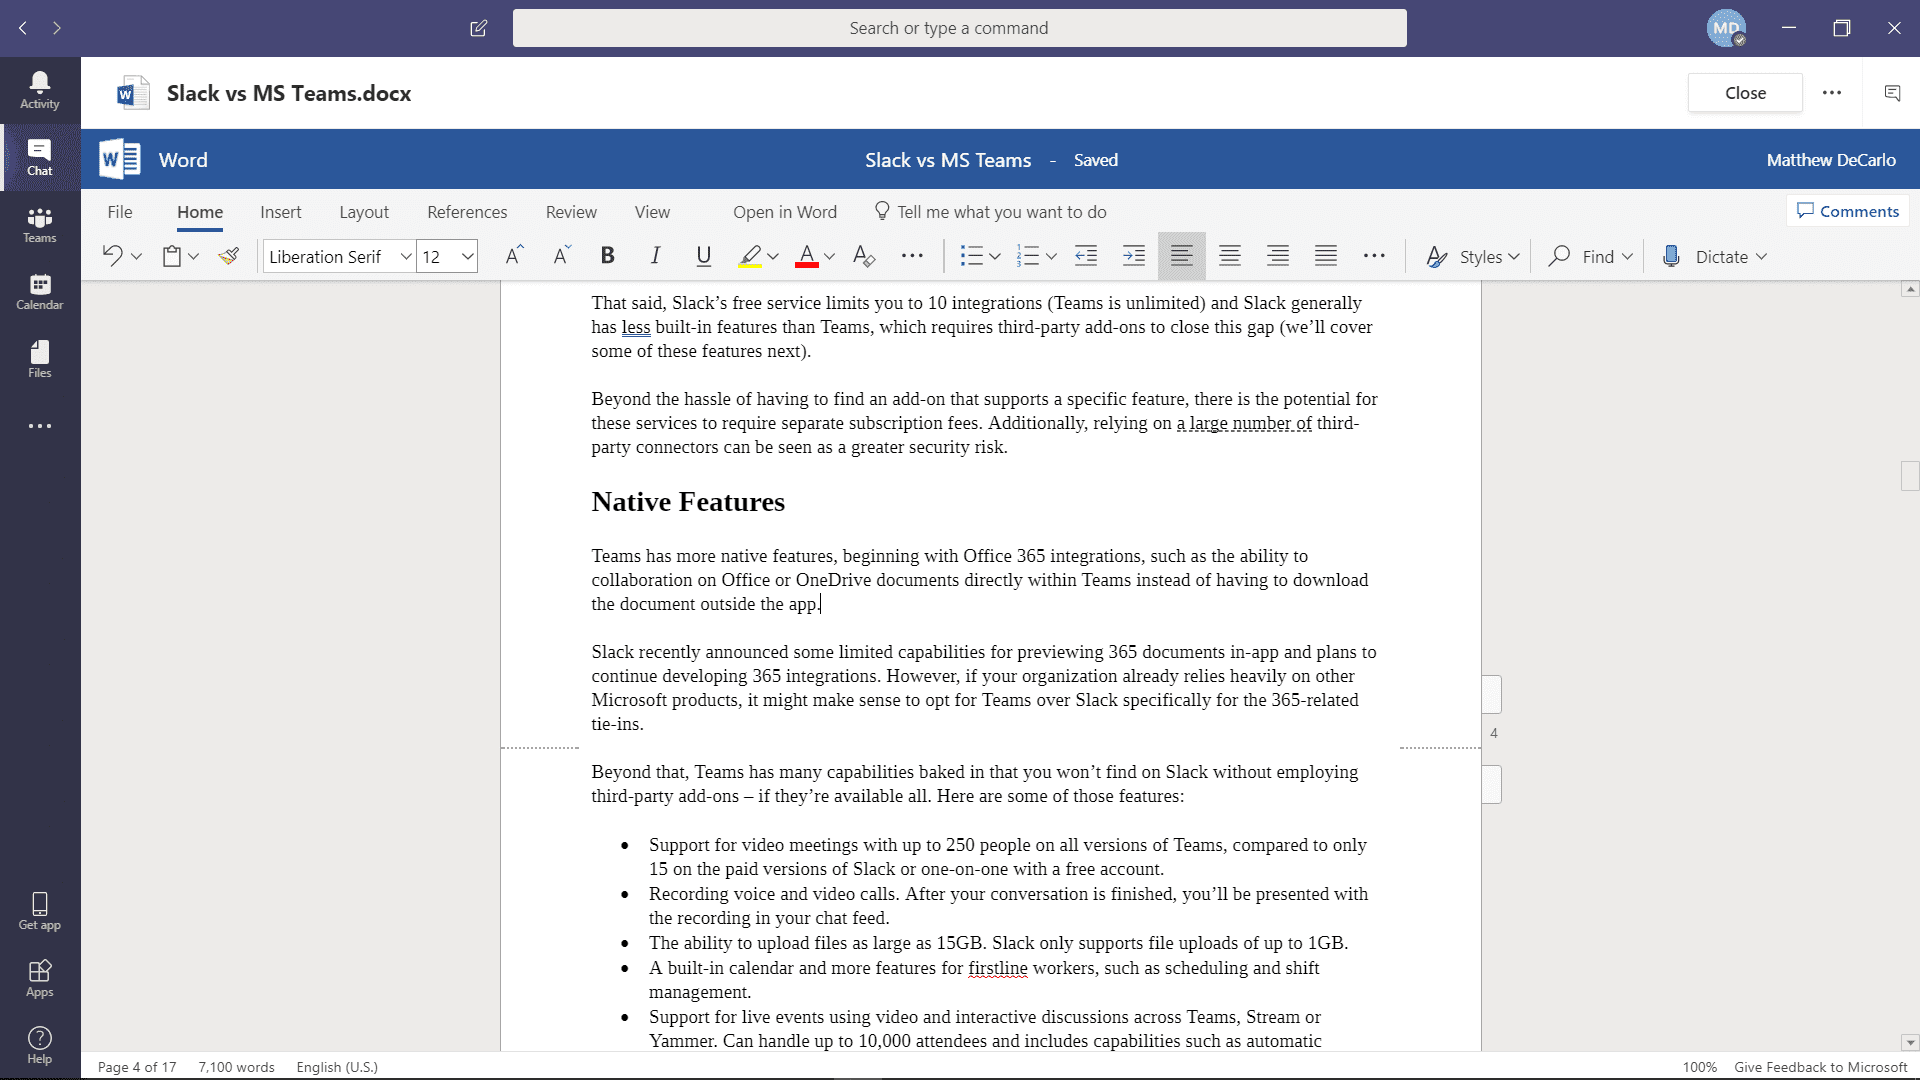This screenshot has height=1080, width=1920.
Task: Switch to the Layout tab
Action: click(364, 212)
